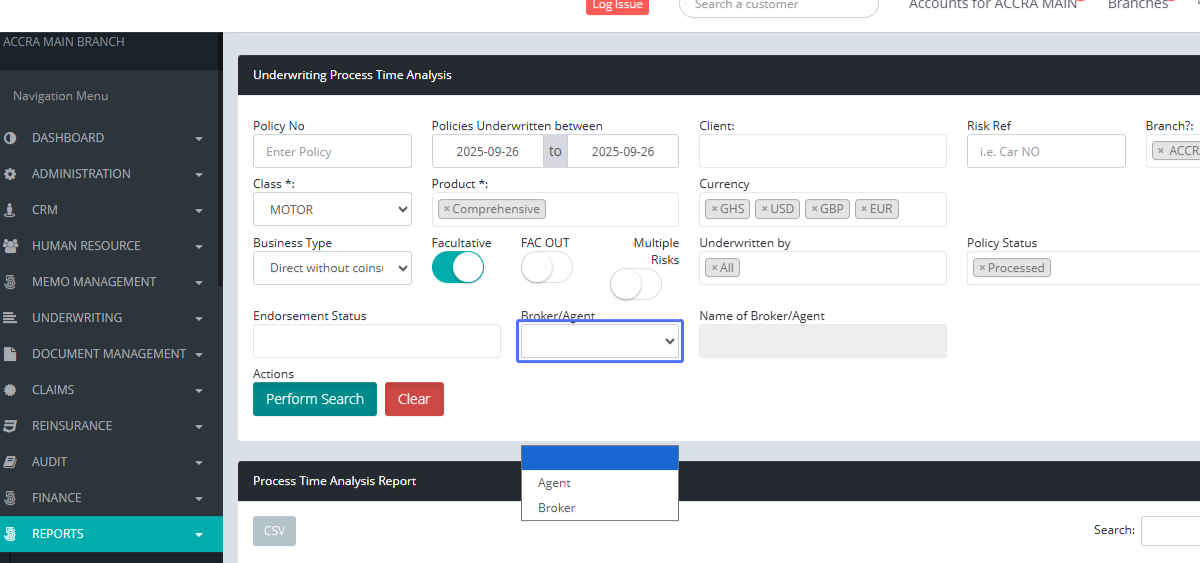
Task: Expand the Reinsurance menu chevron
Action: click(x=199, y=427)
